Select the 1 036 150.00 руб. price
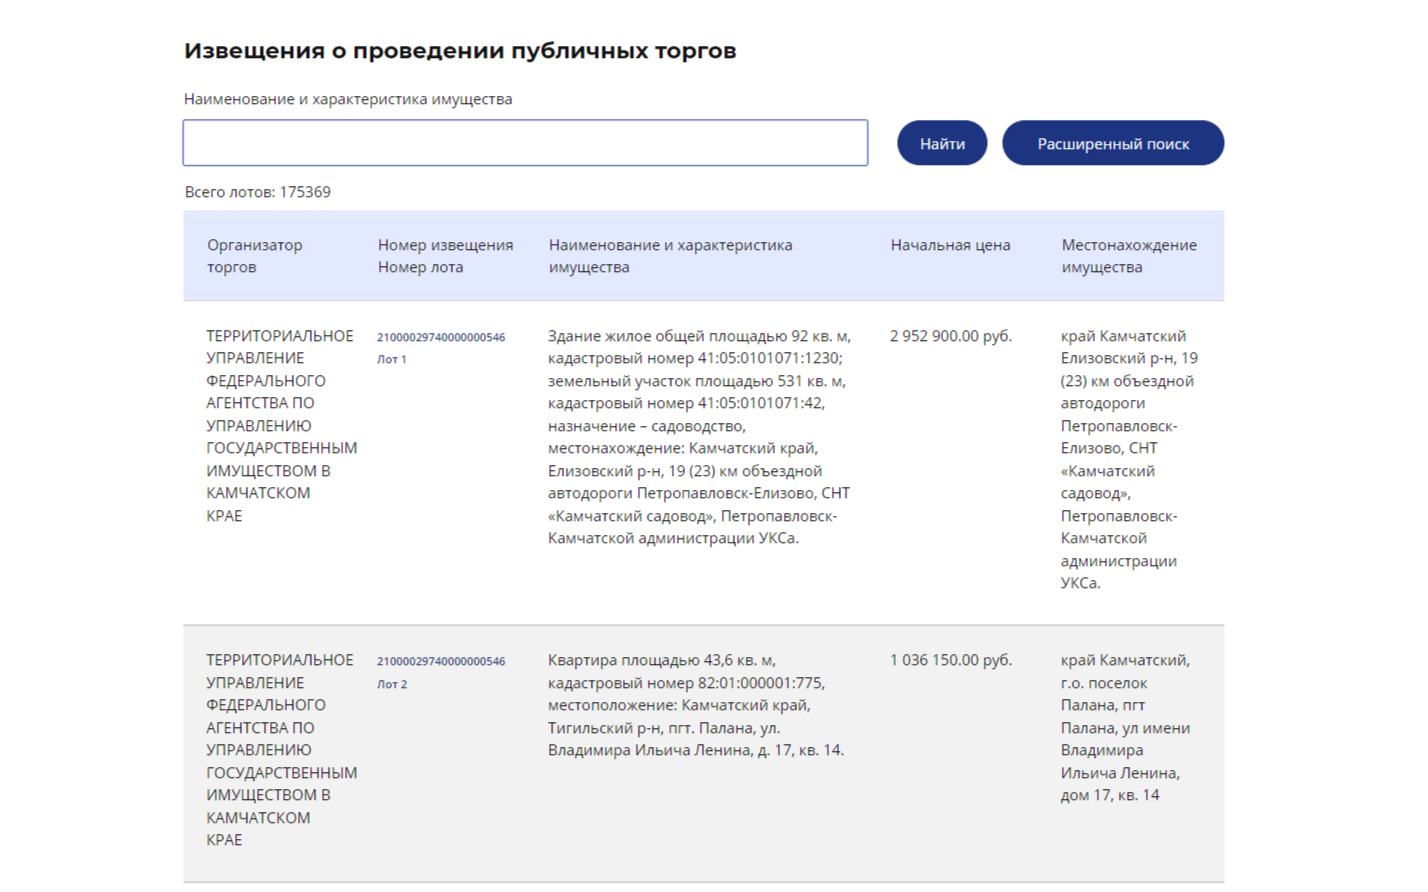Viewport: 1428px width, 892px height. click(950, 660)
